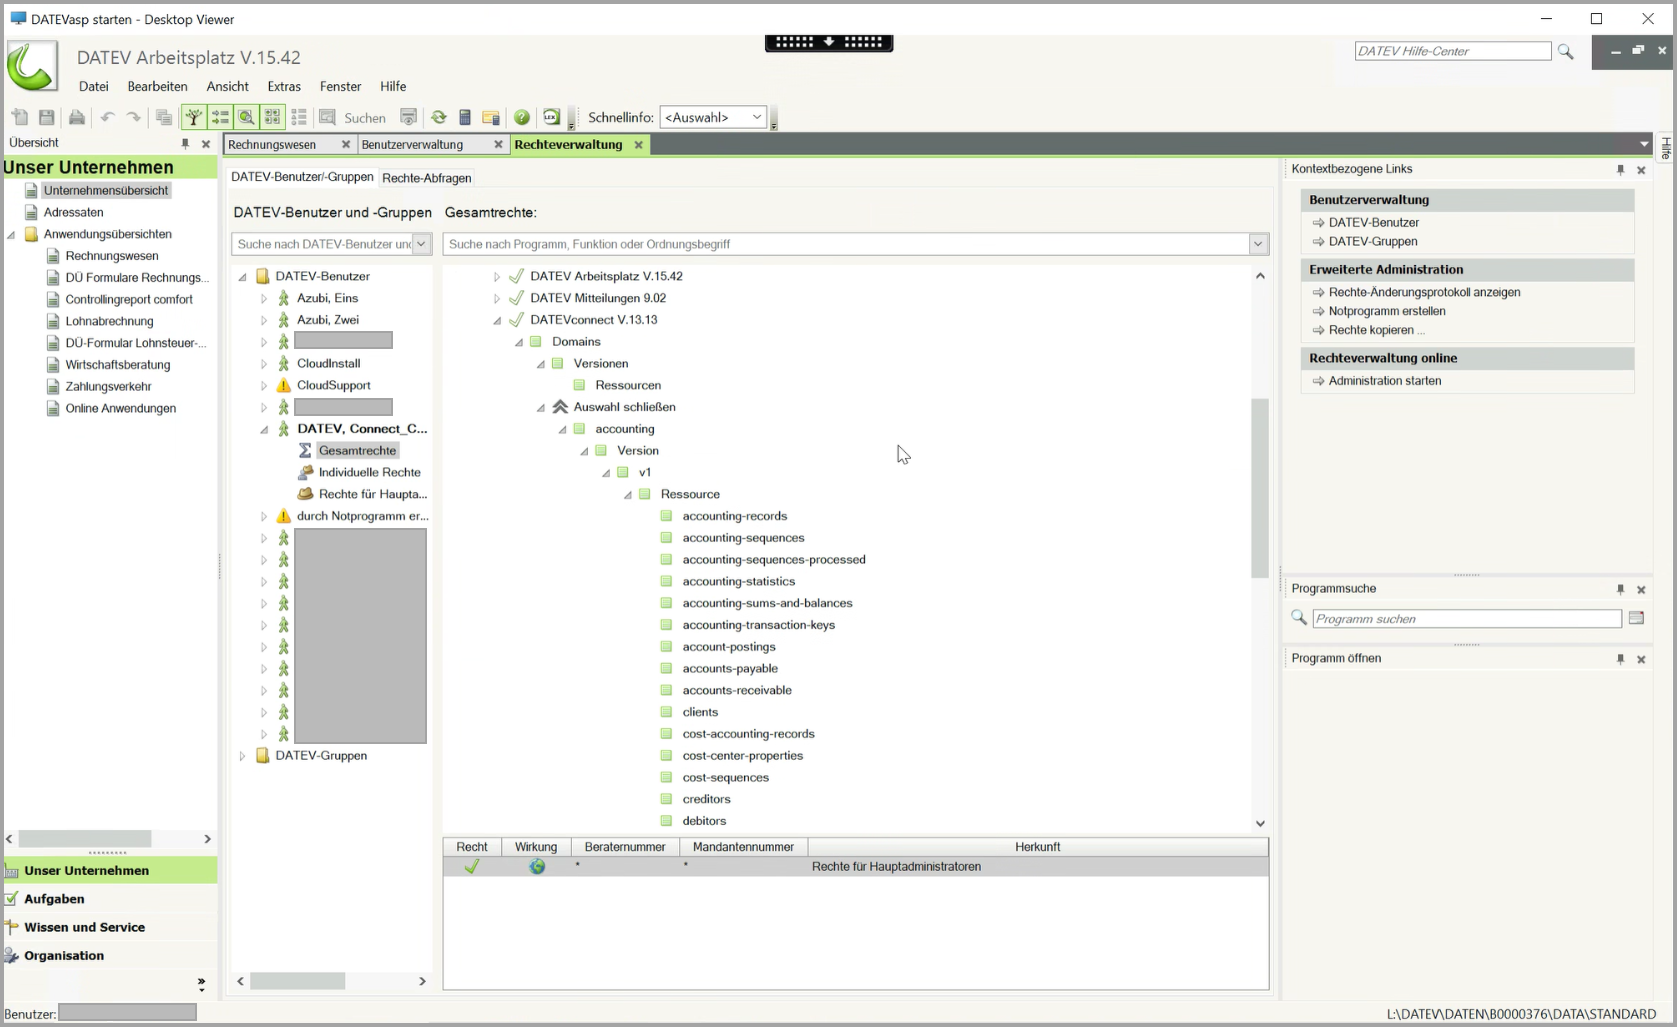Click the LEX icon in the toolbar
This screenshot has width=1677, height=1027.
click(x=550, y=117)
